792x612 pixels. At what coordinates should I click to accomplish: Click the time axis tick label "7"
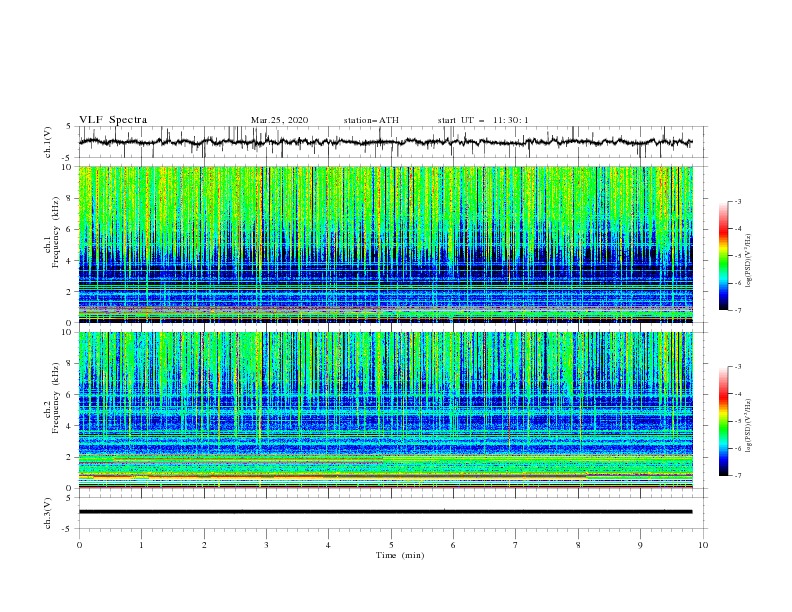pyautogui.click(x=516, y=545)
